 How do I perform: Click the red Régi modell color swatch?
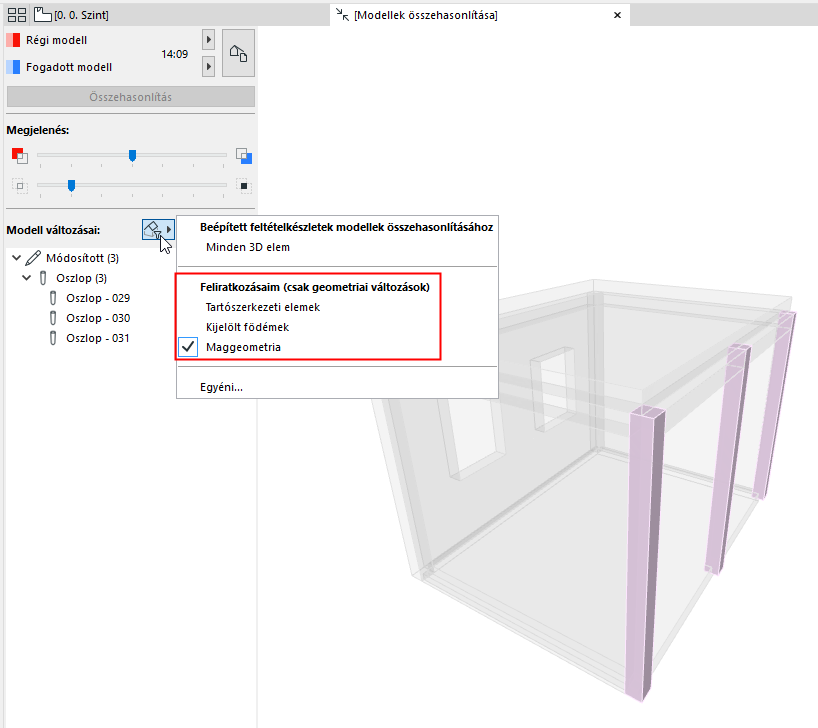click(13, 40)
